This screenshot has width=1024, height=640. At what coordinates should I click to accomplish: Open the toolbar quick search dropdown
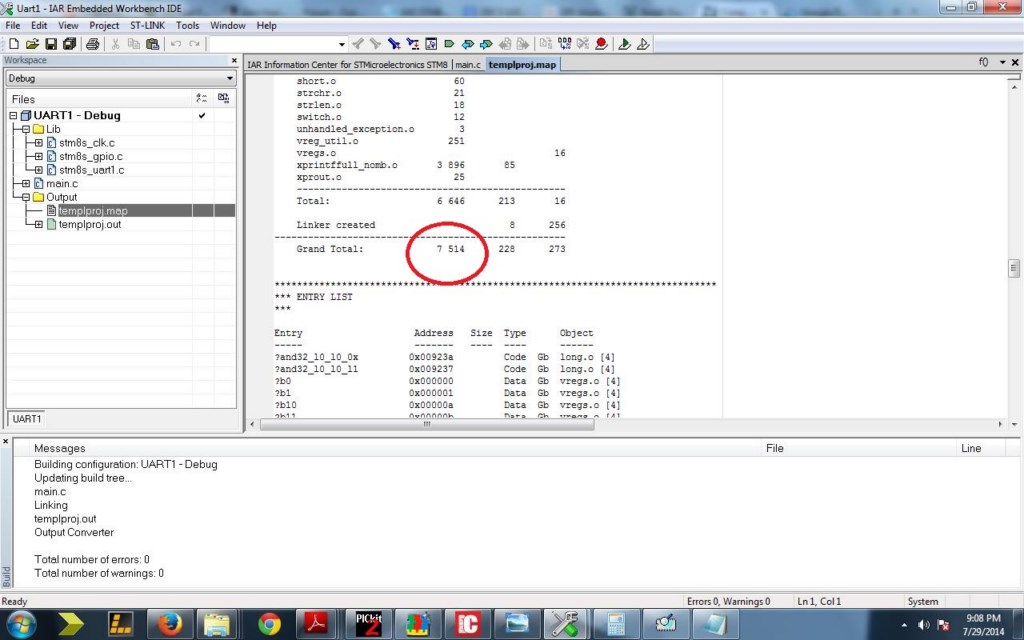tap(341, 44)
